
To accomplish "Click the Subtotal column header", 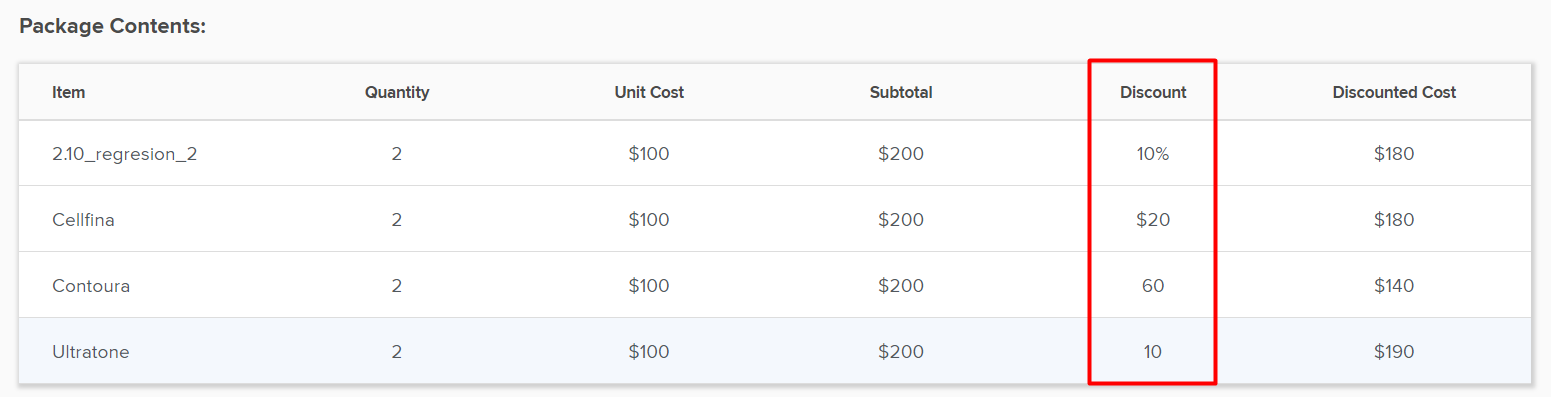I will point(901,92).
